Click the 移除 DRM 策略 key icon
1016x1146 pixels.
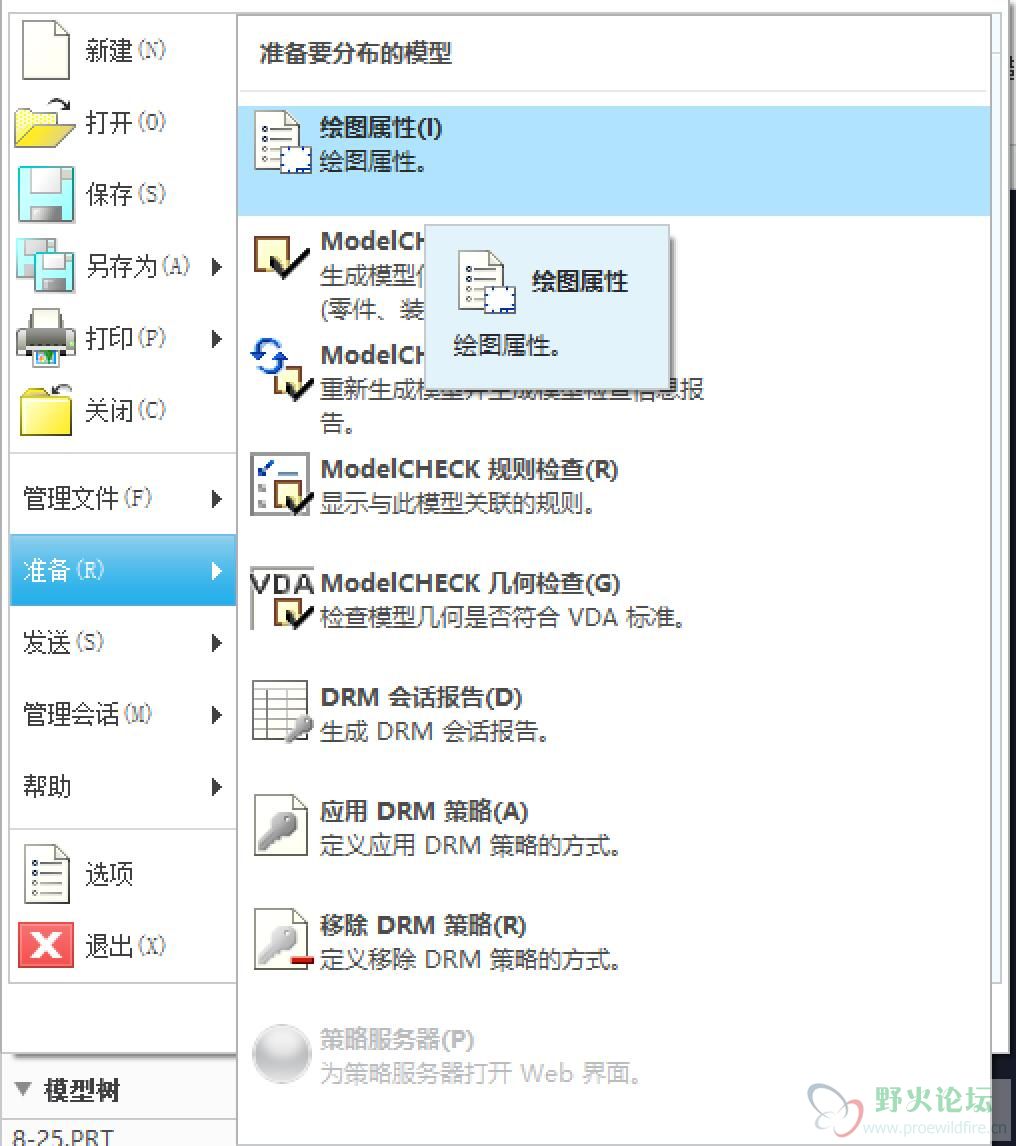coord(282,939)
